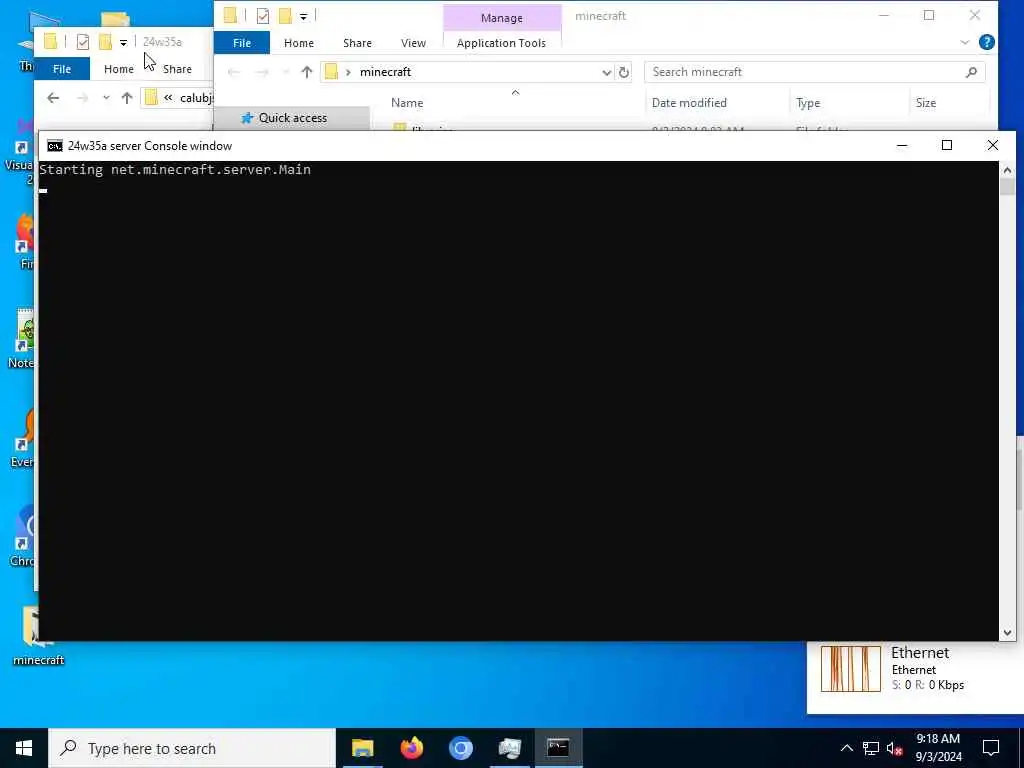
Task: Click the muted volume tray icon
Action: [895, 748]
